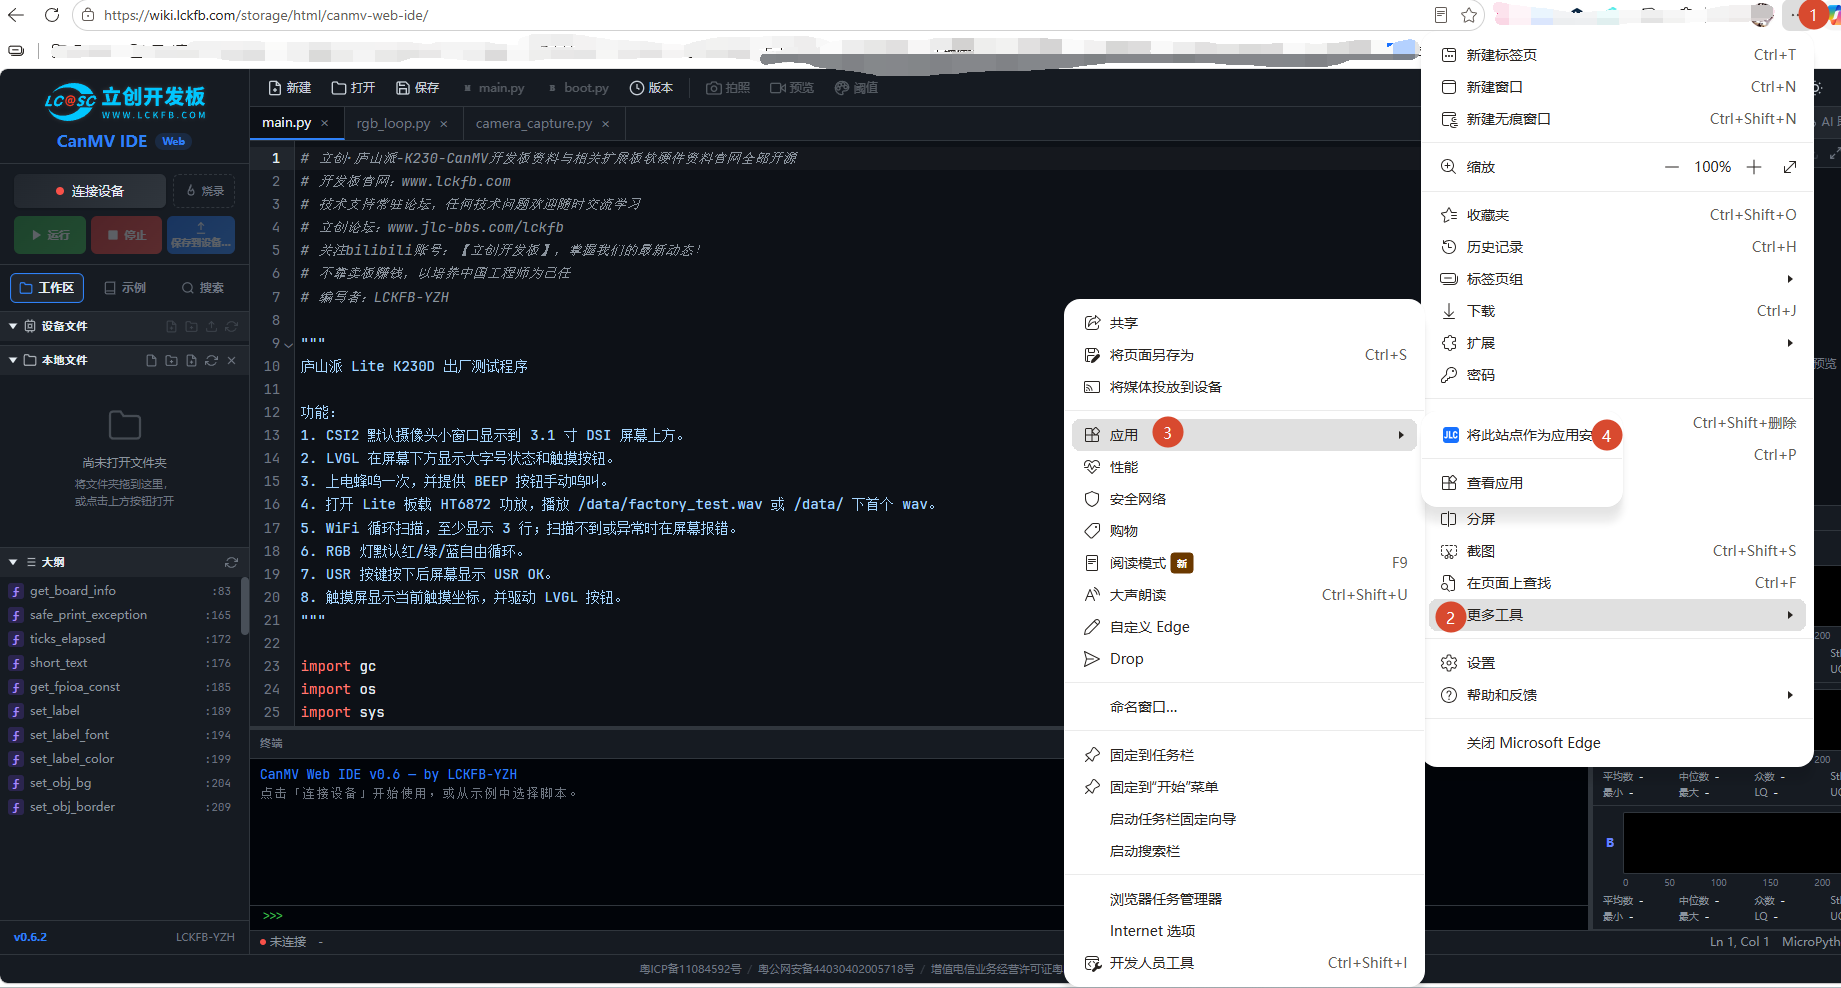Toggle code fold arrow at line 9

tap(289, 344)
